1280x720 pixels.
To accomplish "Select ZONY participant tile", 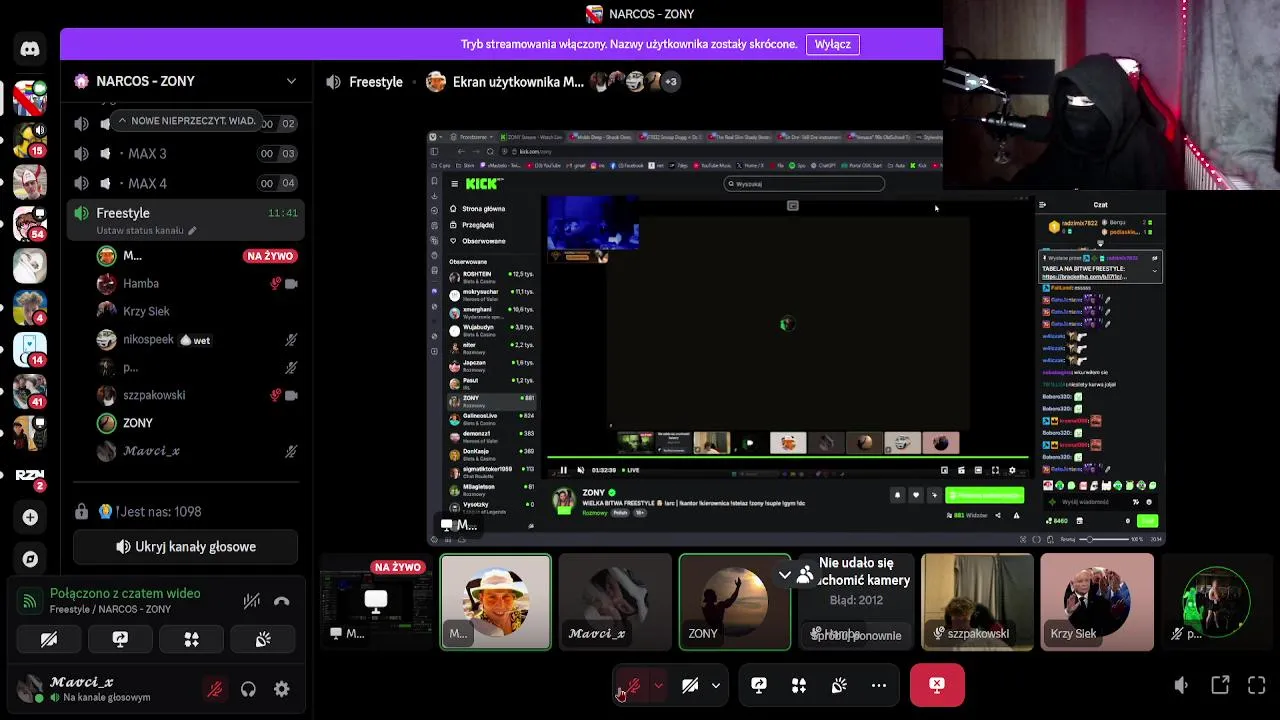I will coord(735,602).
